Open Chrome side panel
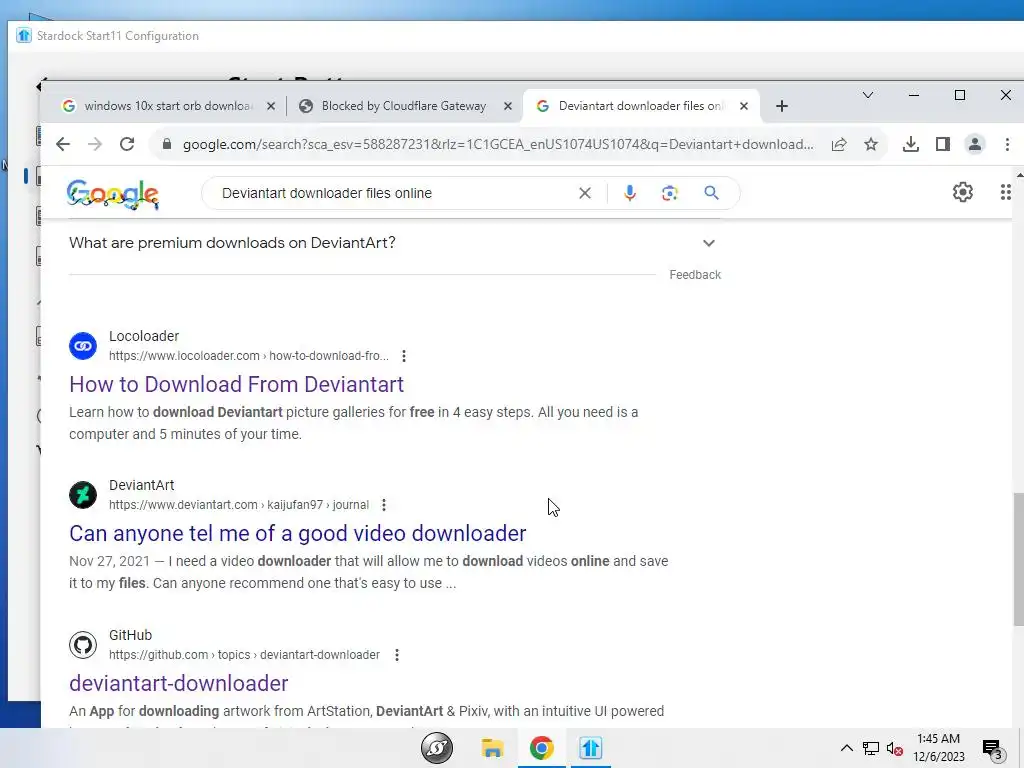1024x768 pixels. (942, 144)
